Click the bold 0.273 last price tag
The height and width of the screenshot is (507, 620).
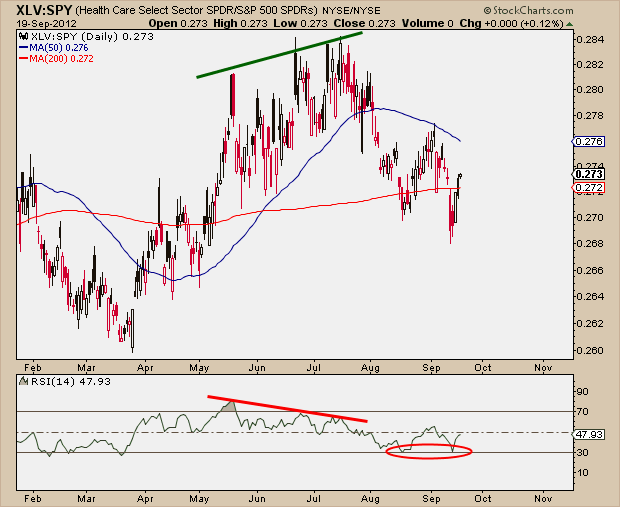click(589, 174)
